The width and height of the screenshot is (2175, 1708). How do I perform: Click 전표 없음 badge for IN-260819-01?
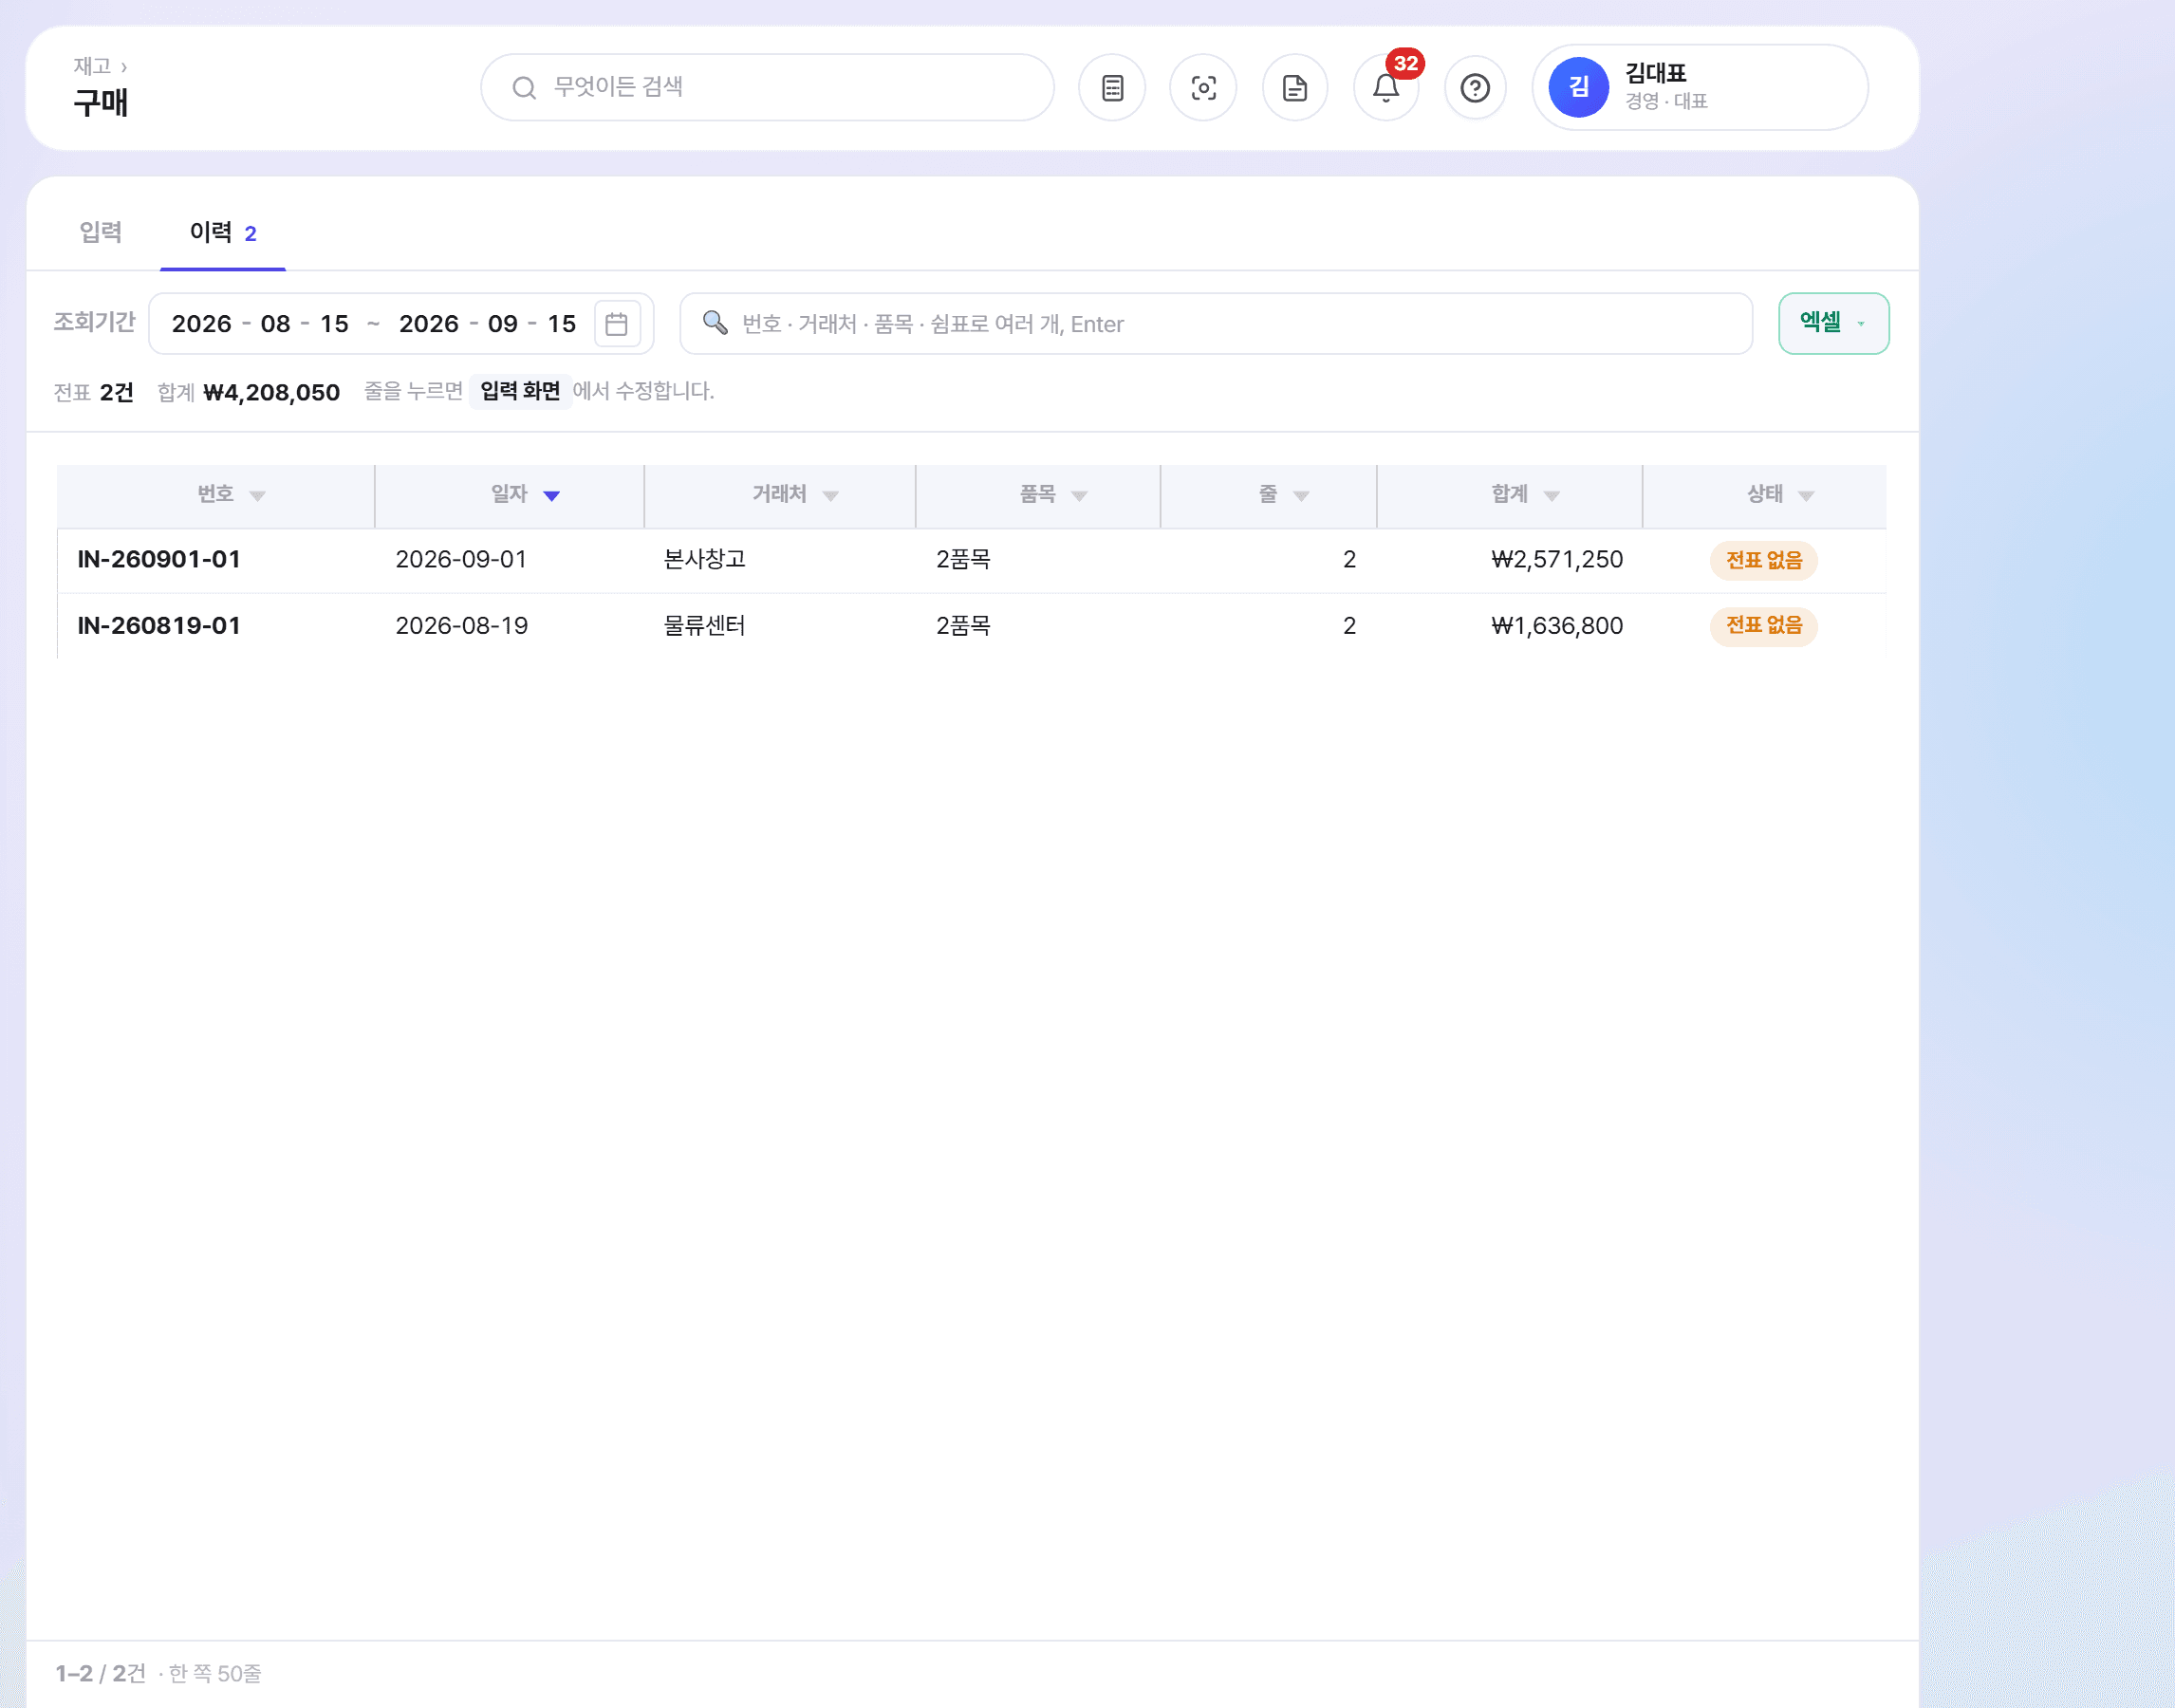(1763, 626)
